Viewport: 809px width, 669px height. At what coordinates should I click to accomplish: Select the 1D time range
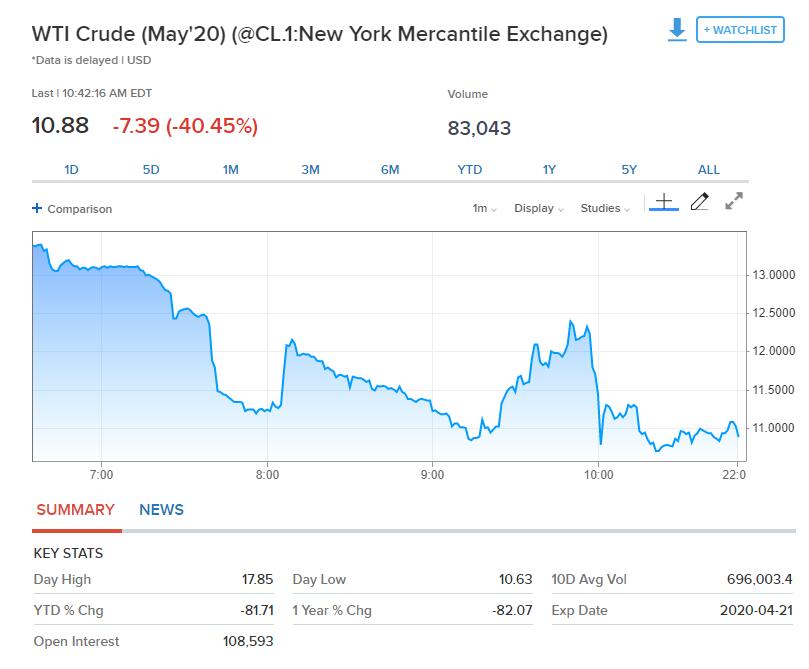[71, 170]
